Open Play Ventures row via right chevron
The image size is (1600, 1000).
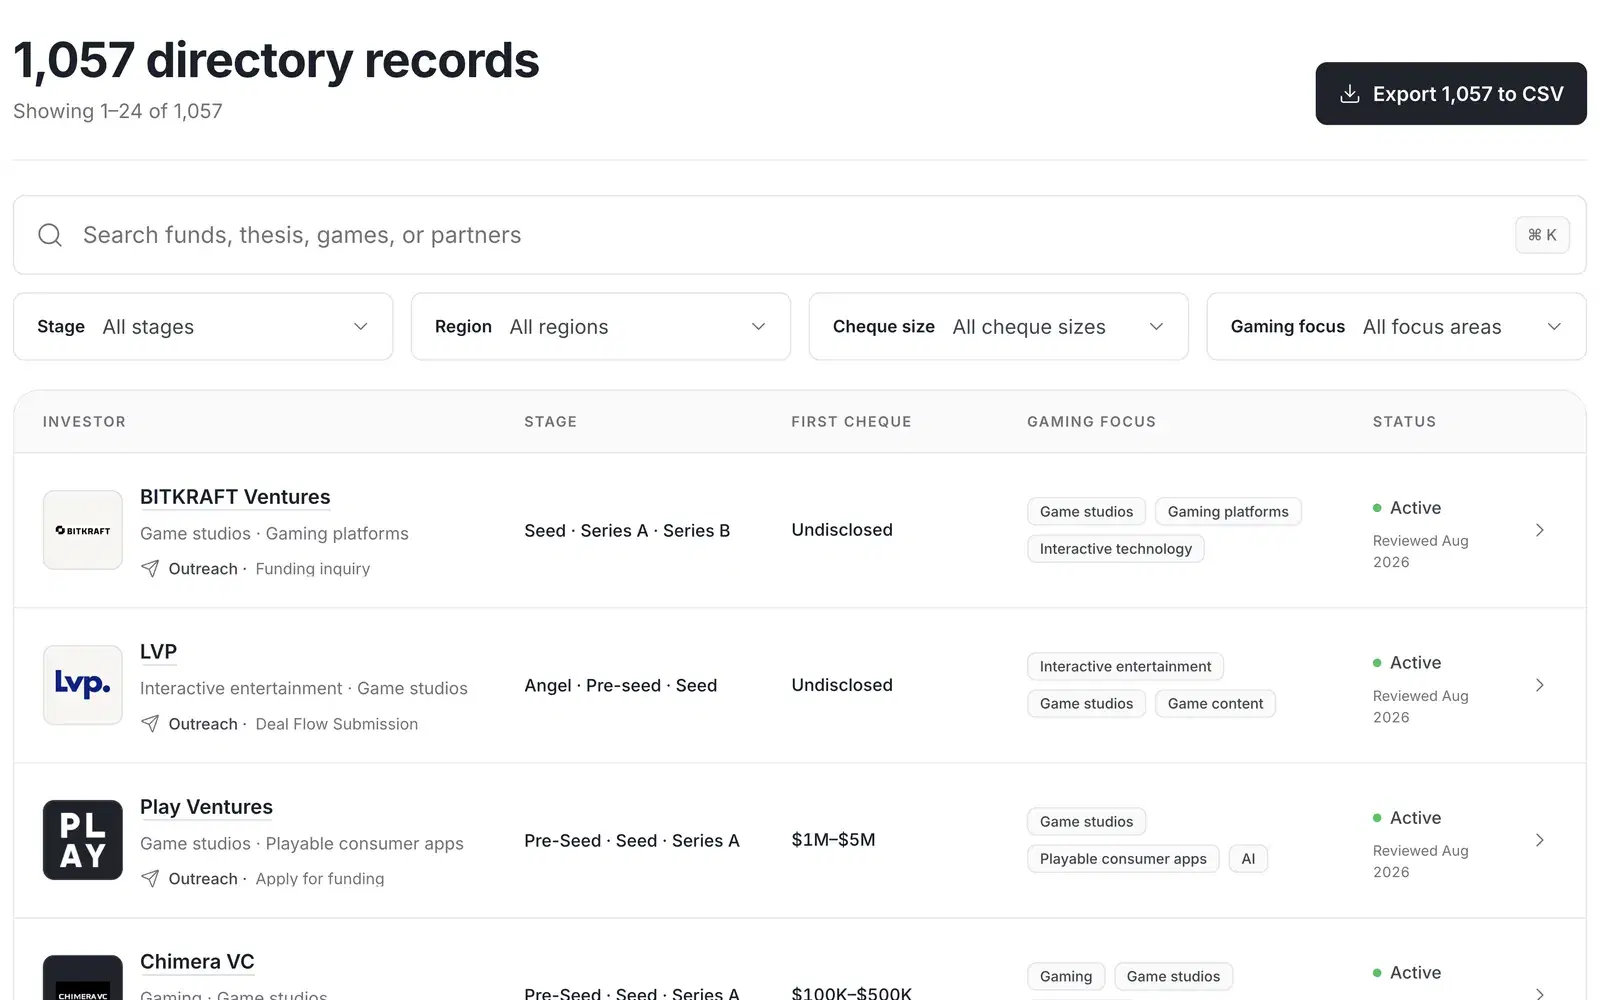click(1540, 840)
